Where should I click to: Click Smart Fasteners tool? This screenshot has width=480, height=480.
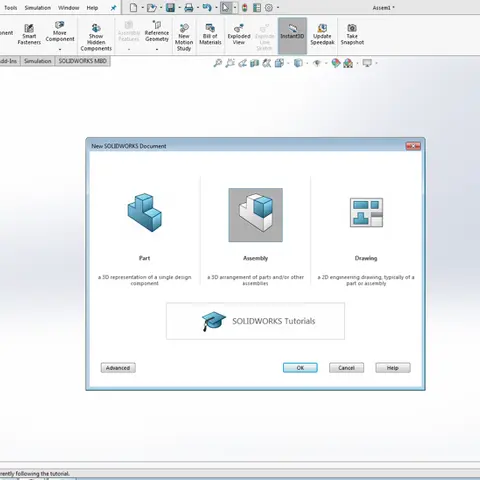(x=29, y=34)
